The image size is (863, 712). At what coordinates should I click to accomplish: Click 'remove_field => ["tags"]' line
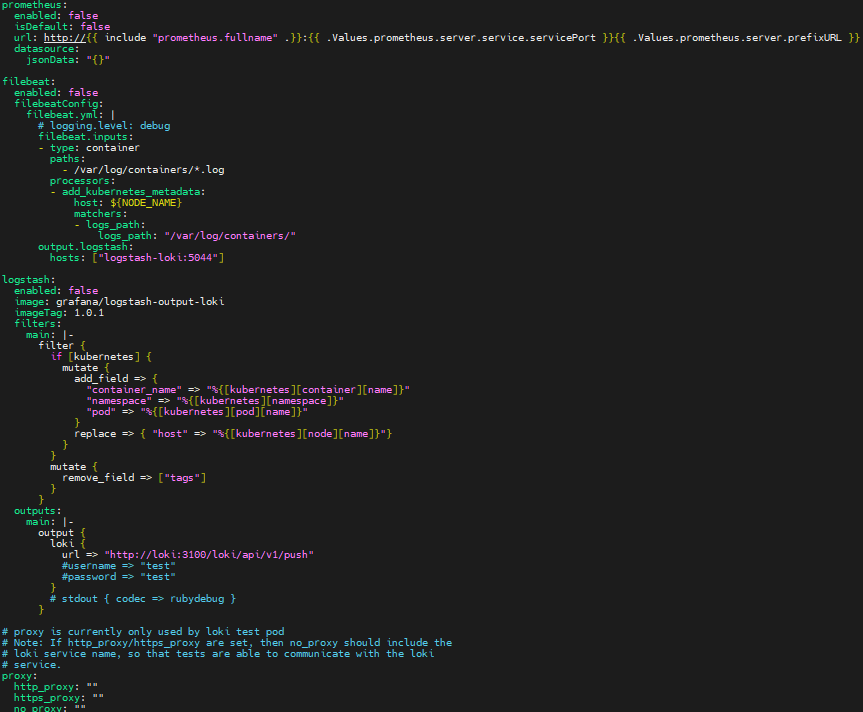[x=134, y=478]
